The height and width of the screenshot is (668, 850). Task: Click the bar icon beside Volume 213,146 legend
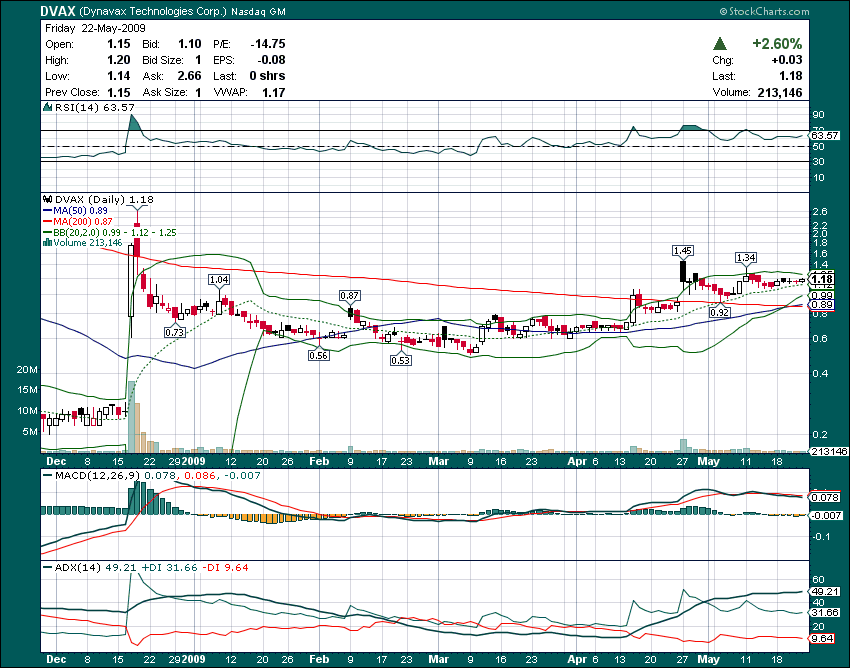click(x=47, y=243)
